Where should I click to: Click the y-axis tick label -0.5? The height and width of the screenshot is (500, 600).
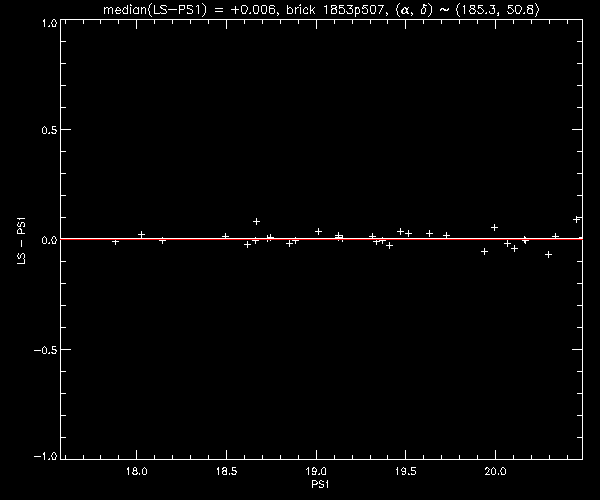click(x=45, y=350)
